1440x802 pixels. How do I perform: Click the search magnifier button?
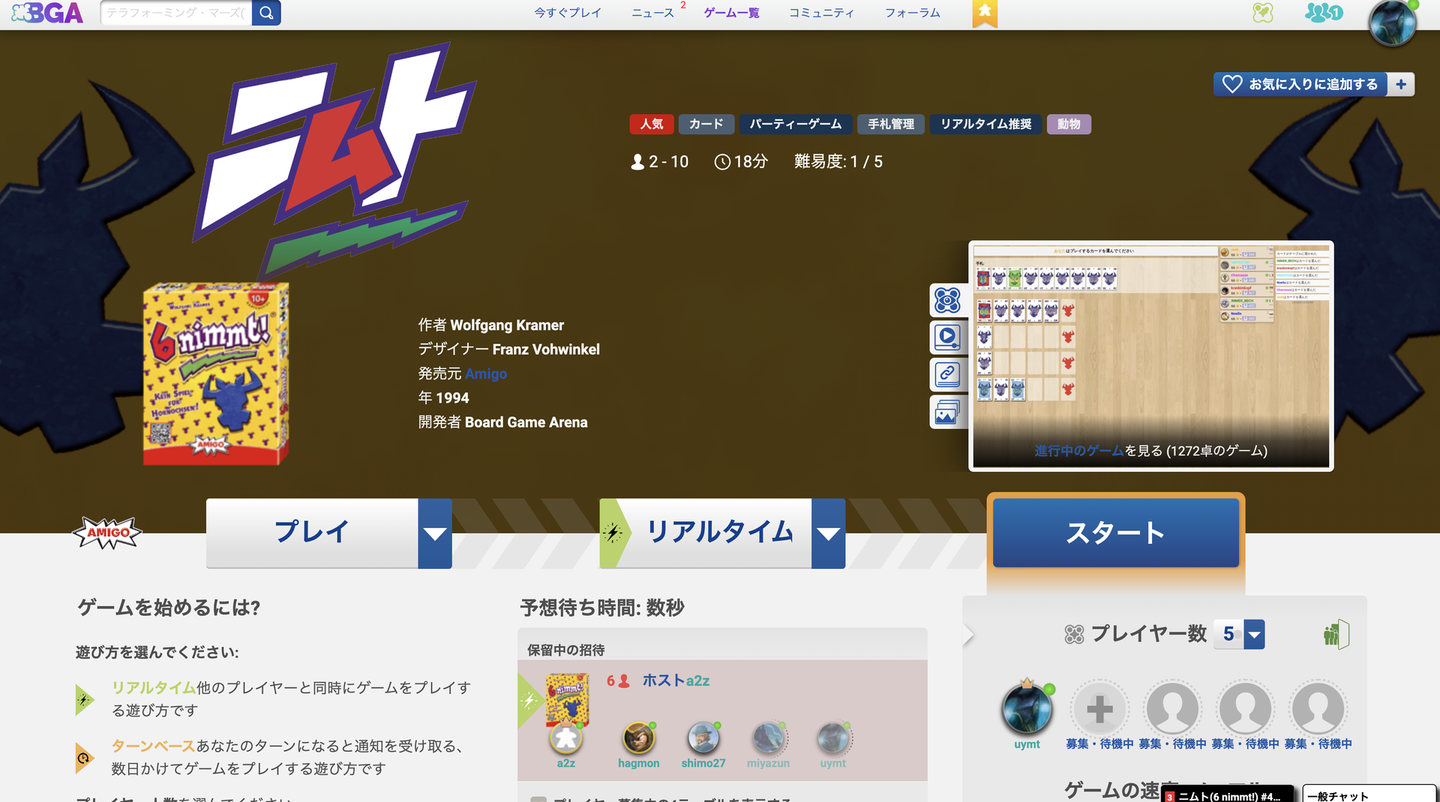coord(266,13)
